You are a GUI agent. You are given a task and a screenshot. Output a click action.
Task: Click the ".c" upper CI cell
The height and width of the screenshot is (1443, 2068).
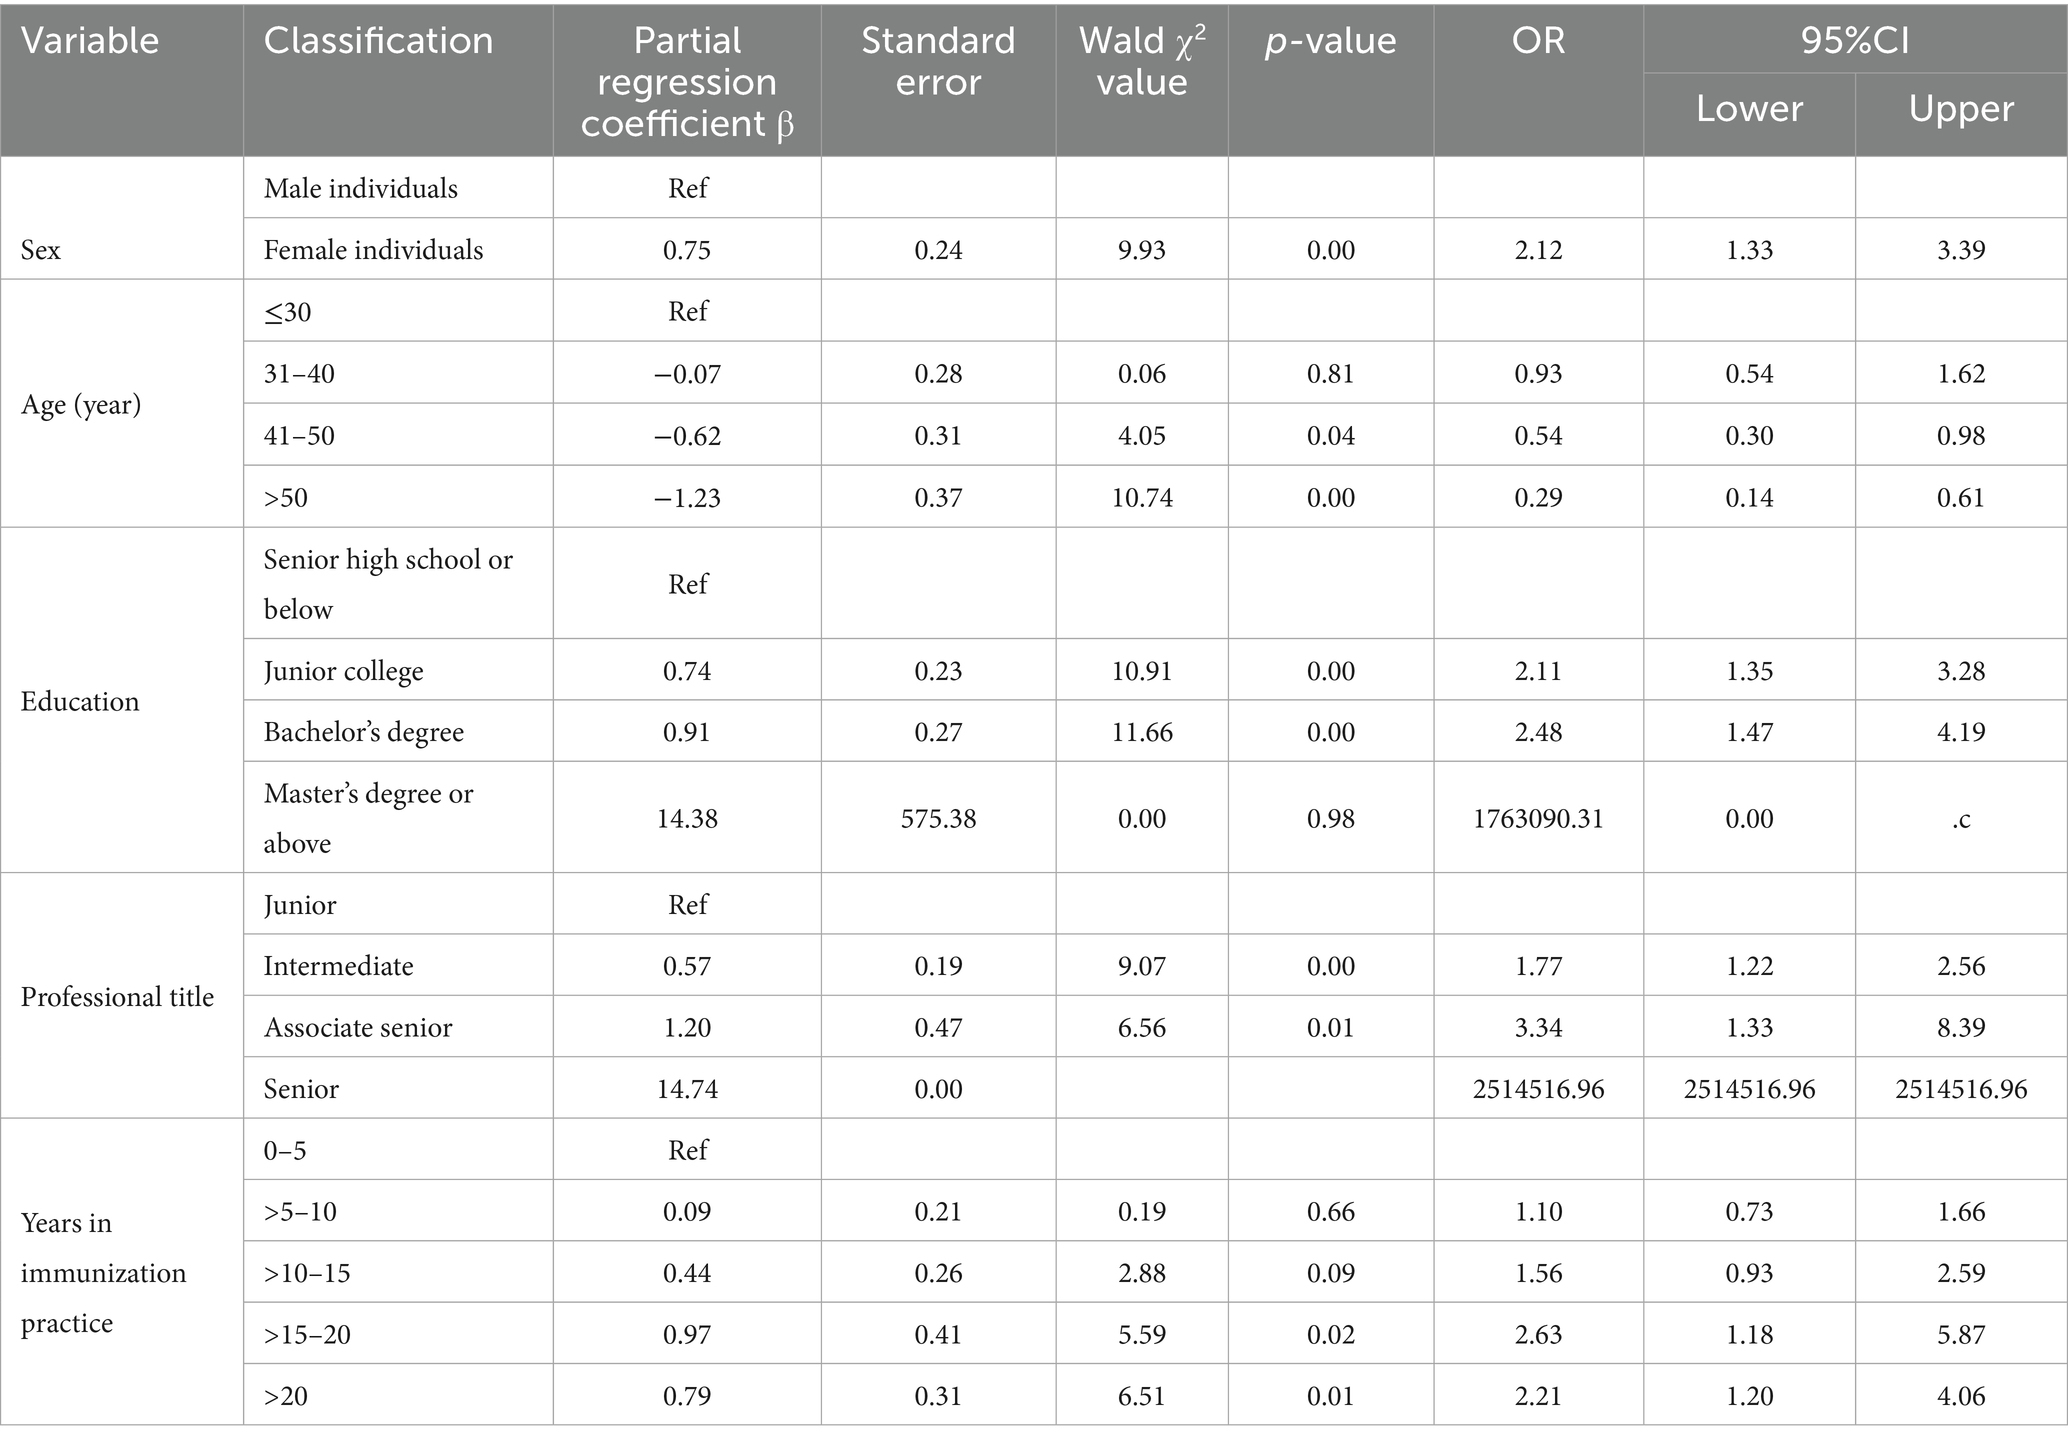point(1961,819)
